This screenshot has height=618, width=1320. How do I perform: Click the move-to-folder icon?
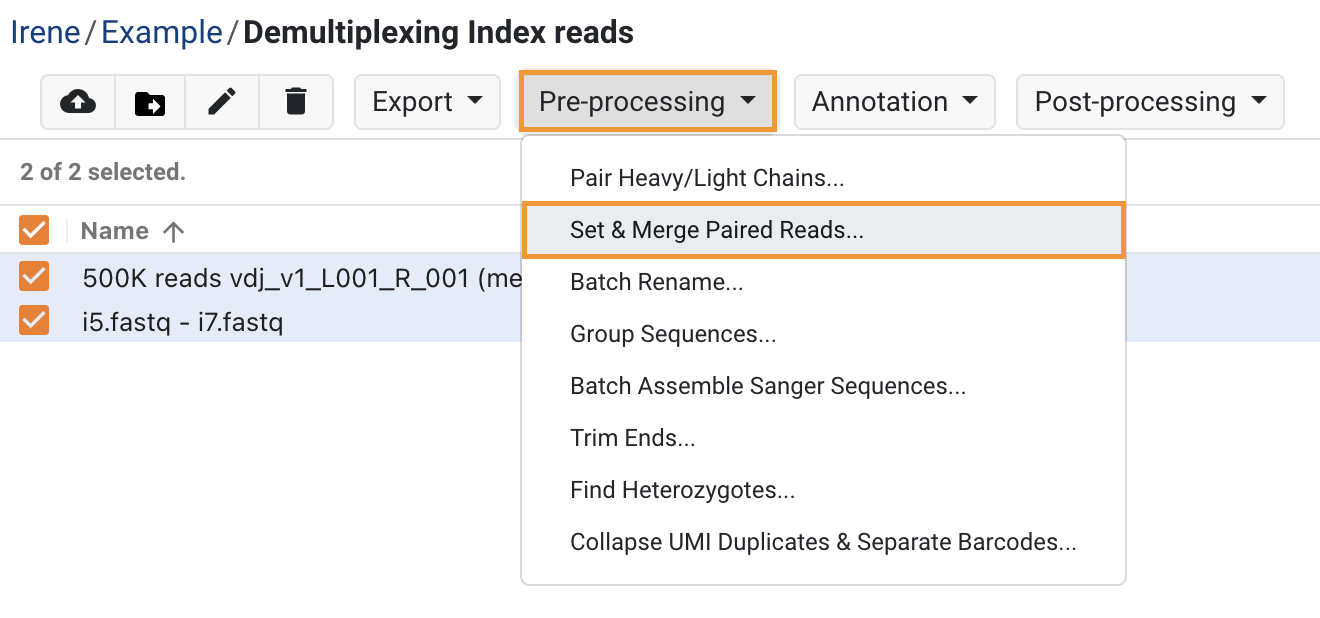click(x=150, y=102)
